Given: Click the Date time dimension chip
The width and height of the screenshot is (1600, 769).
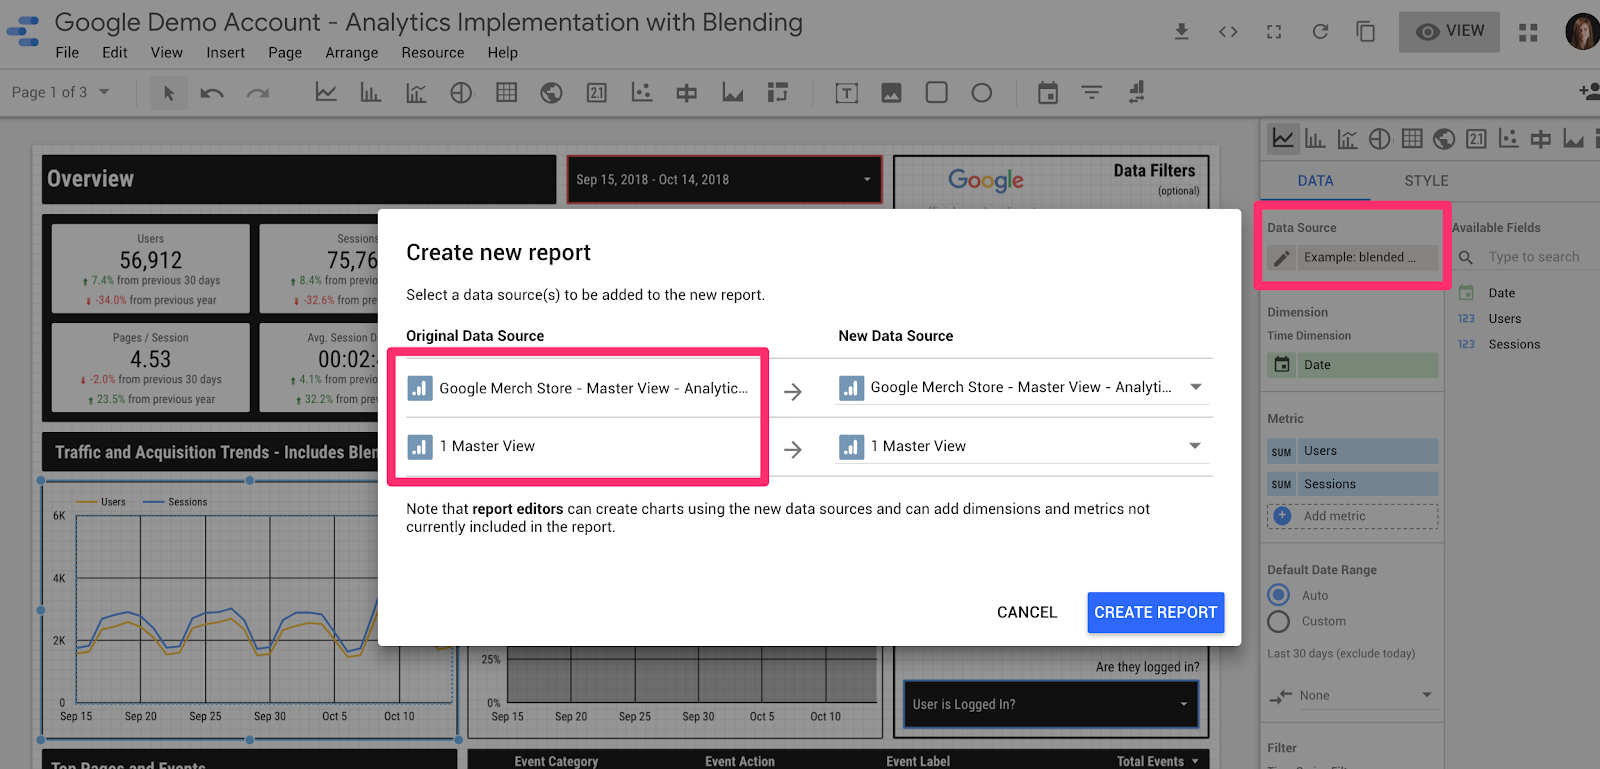Looking at the screenshot, I should 1353,366.
